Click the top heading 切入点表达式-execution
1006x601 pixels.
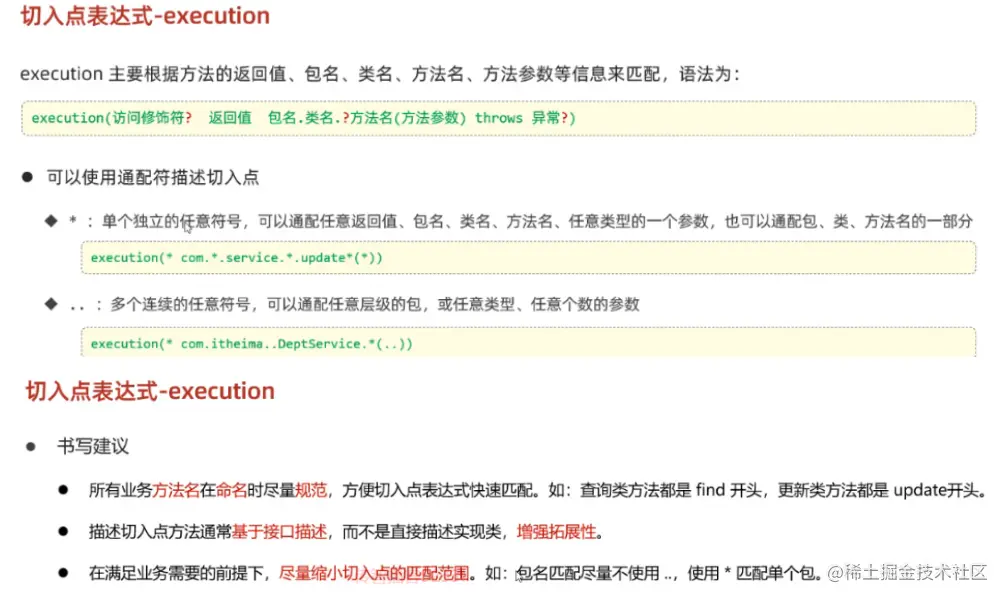pyautogui.click(x=145, y=15)
